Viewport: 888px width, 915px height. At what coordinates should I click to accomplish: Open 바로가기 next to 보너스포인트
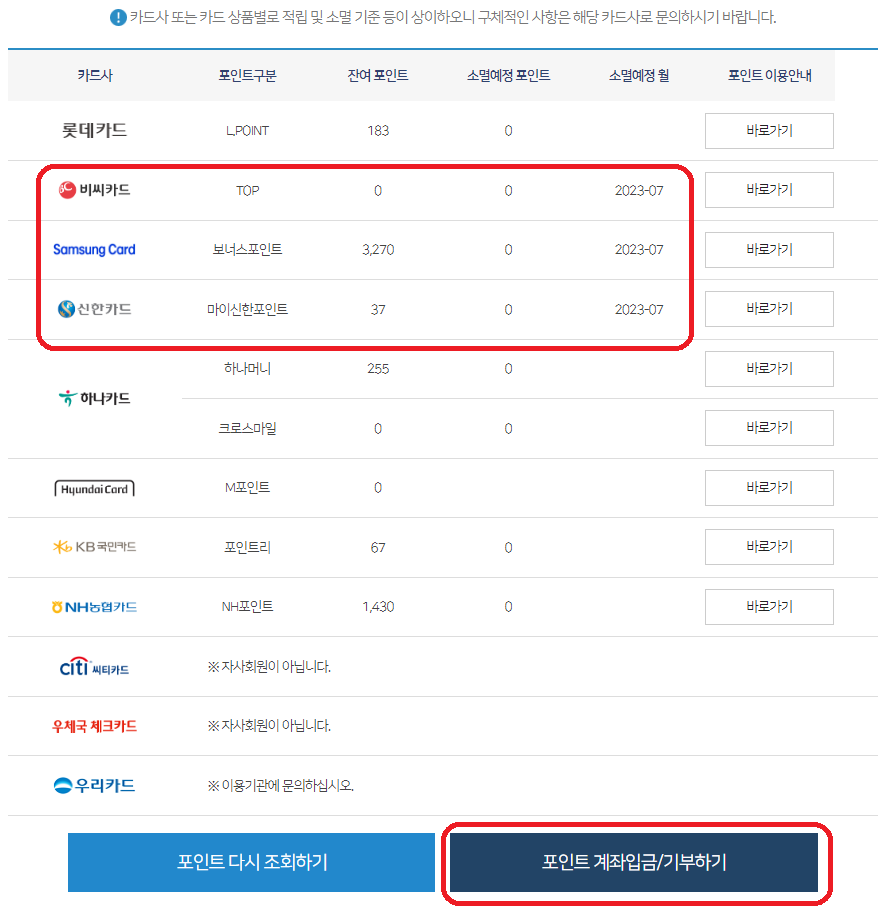[x=768, y=249]
